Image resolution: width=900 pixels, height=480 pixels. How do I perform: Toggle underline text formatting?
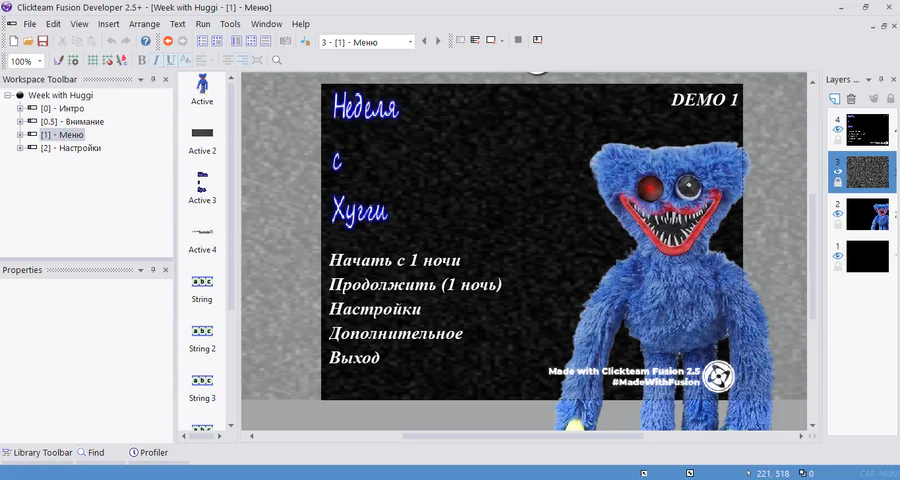[x=170, y=60]
